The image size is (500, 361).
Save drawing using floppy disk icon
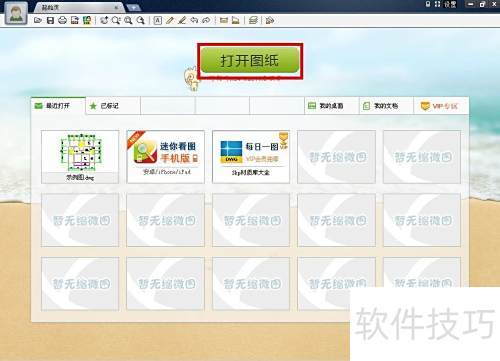[x=50, y=21]
